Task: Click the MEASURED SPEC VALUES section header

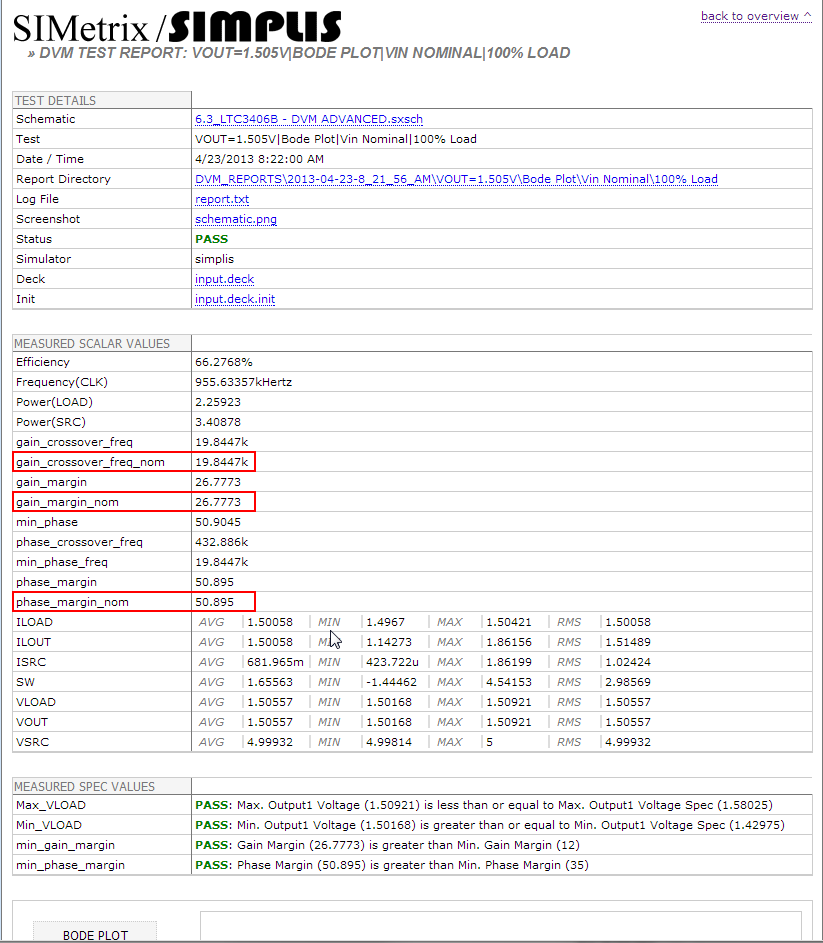Action: (85, 786)
